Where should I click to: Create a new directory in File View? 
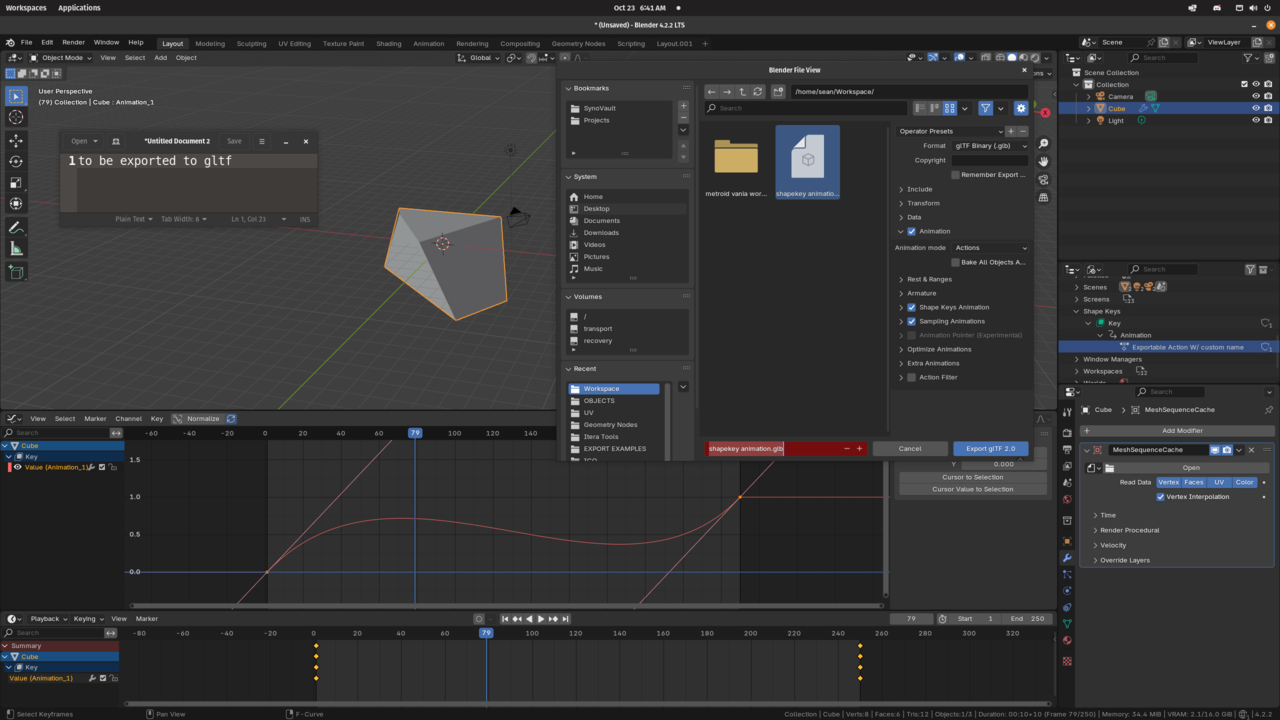tap(778, 91)
